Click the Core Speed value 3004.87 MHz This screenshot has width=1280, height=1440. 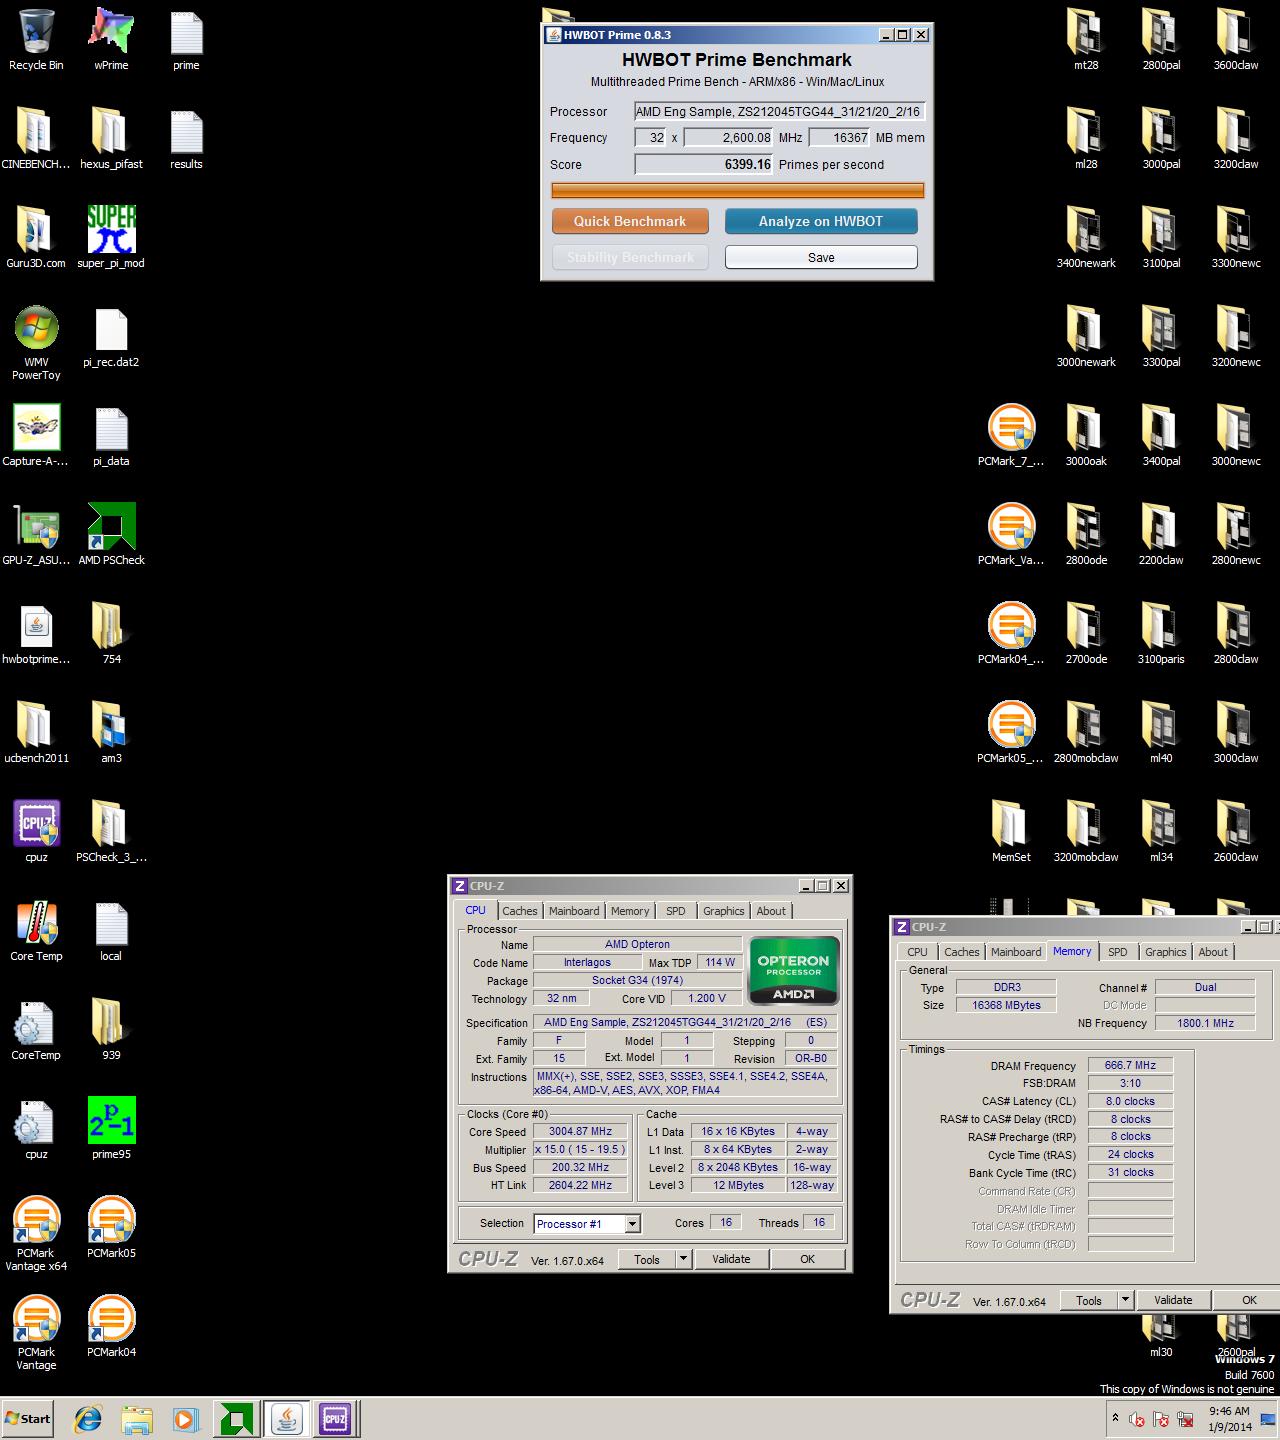581,1132
